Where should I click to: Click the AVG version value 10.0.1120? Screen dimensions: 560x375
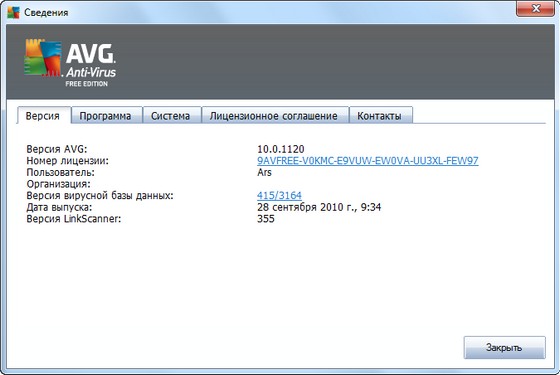(x=281, y=149)
